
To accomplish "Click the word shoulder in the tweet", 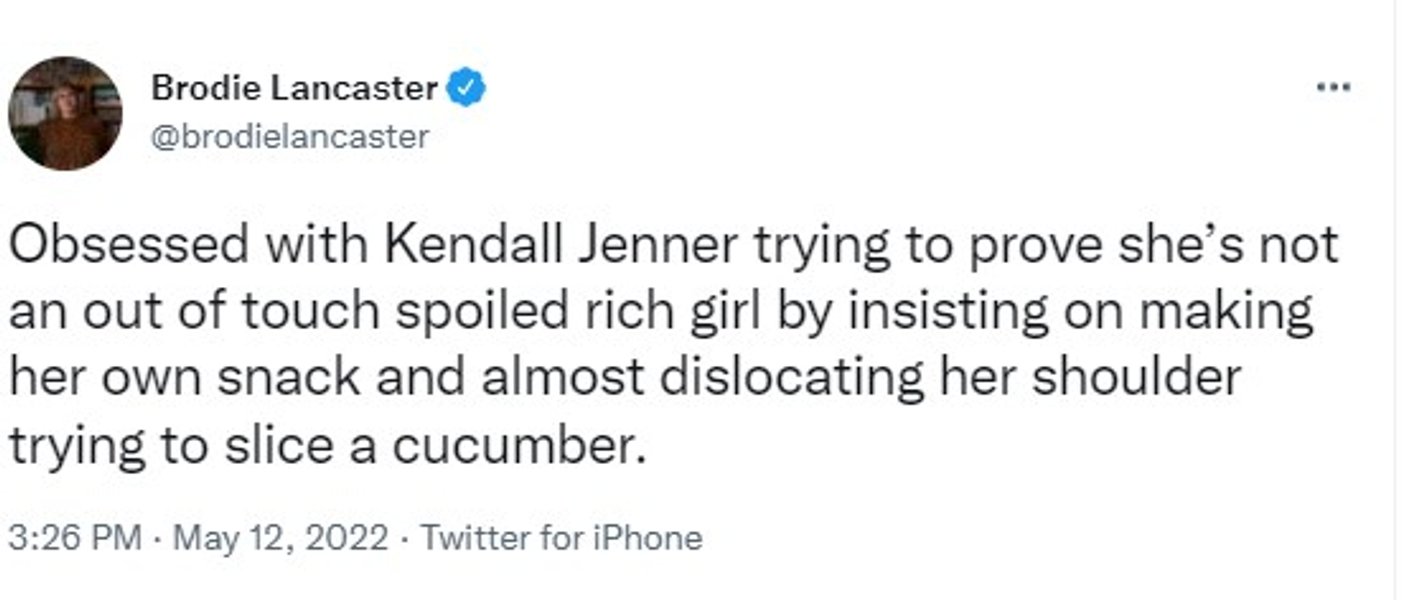I will coord(1138,378).
